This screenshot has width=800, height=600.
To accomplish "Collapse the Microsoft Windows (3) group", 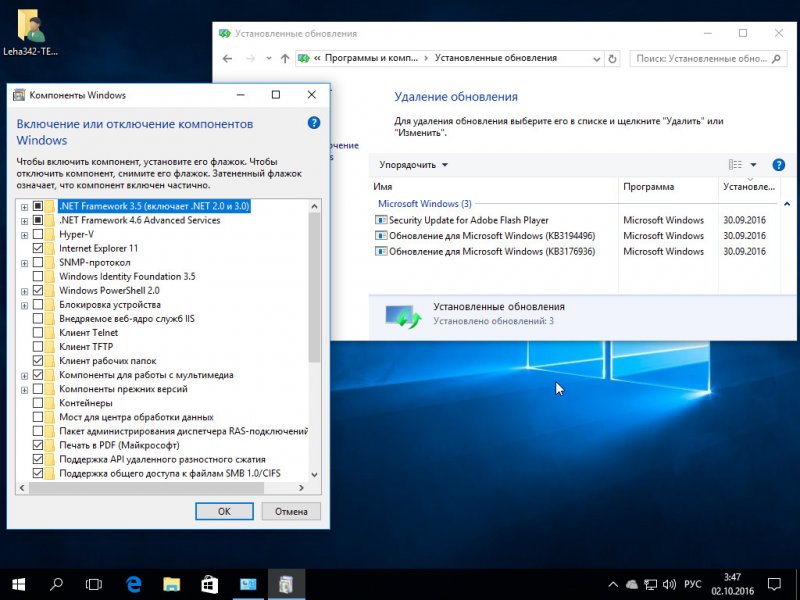I will coord(787,204).
